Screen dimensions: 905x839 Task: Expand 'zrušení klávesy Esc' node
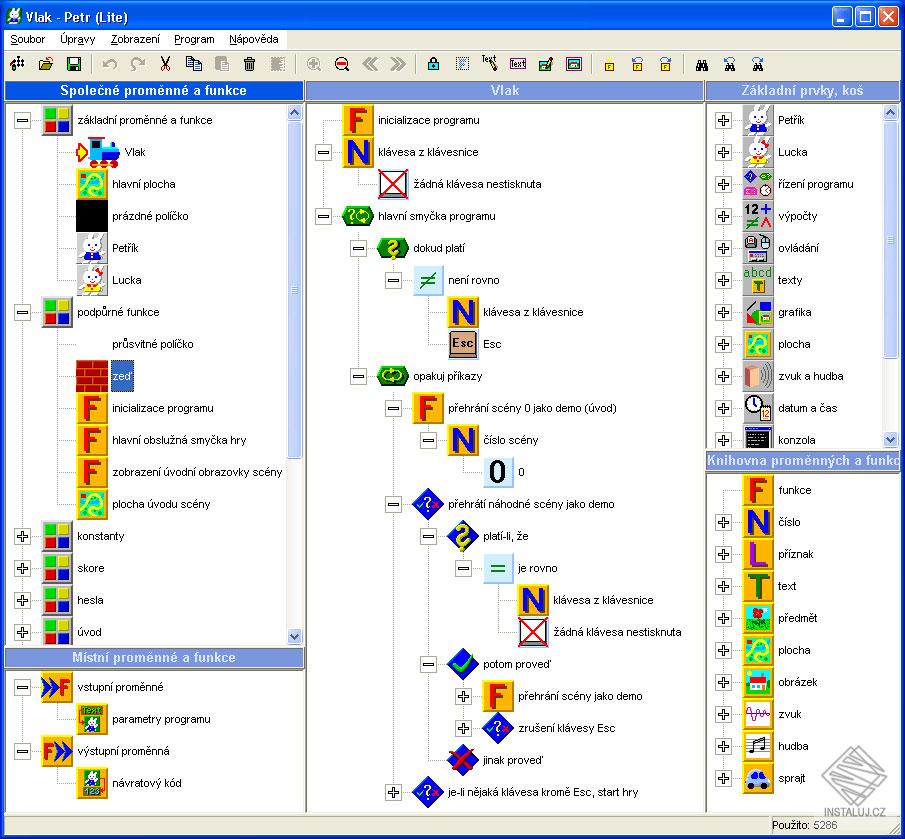(463, 728)
